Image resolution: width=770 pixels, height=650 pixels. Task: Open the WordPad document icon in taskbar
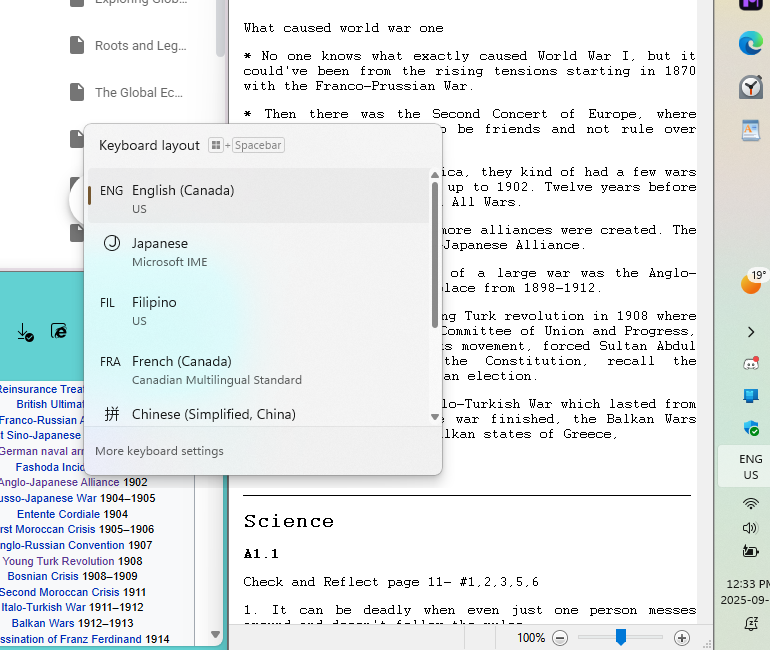click(750, 131)
